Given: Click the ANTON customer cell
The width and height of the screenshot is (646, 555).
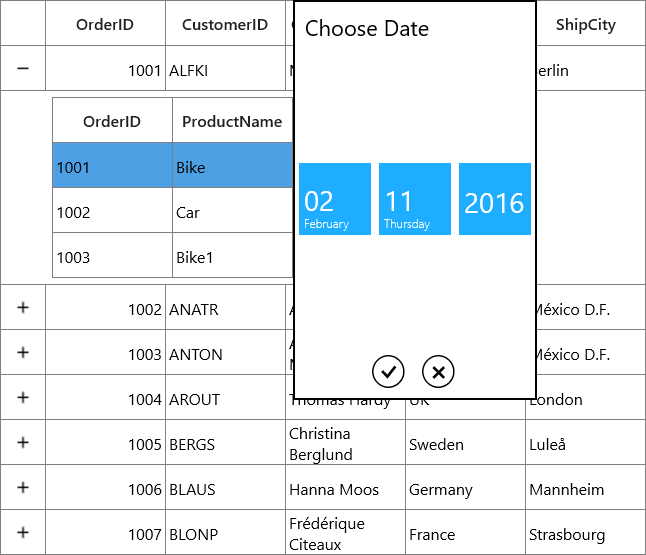Looking at the screenshot, I should (x=225, y=352).
